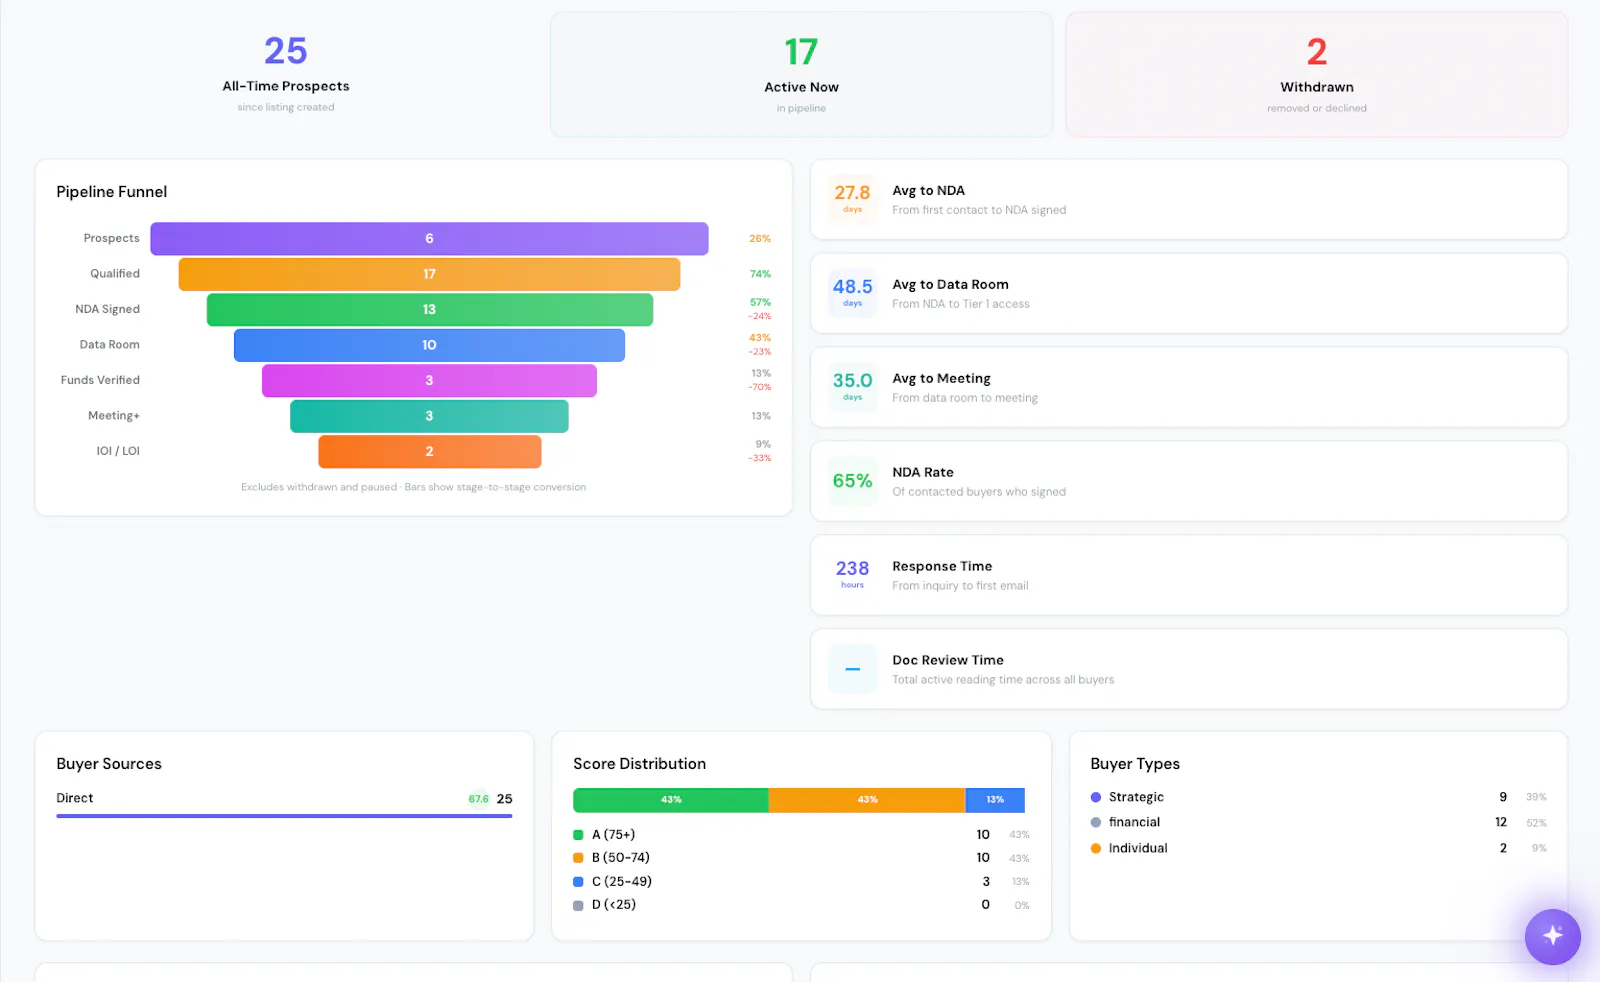Click the Buyer Types heading
This screenshot has height=982, width=1600.
1135,764
